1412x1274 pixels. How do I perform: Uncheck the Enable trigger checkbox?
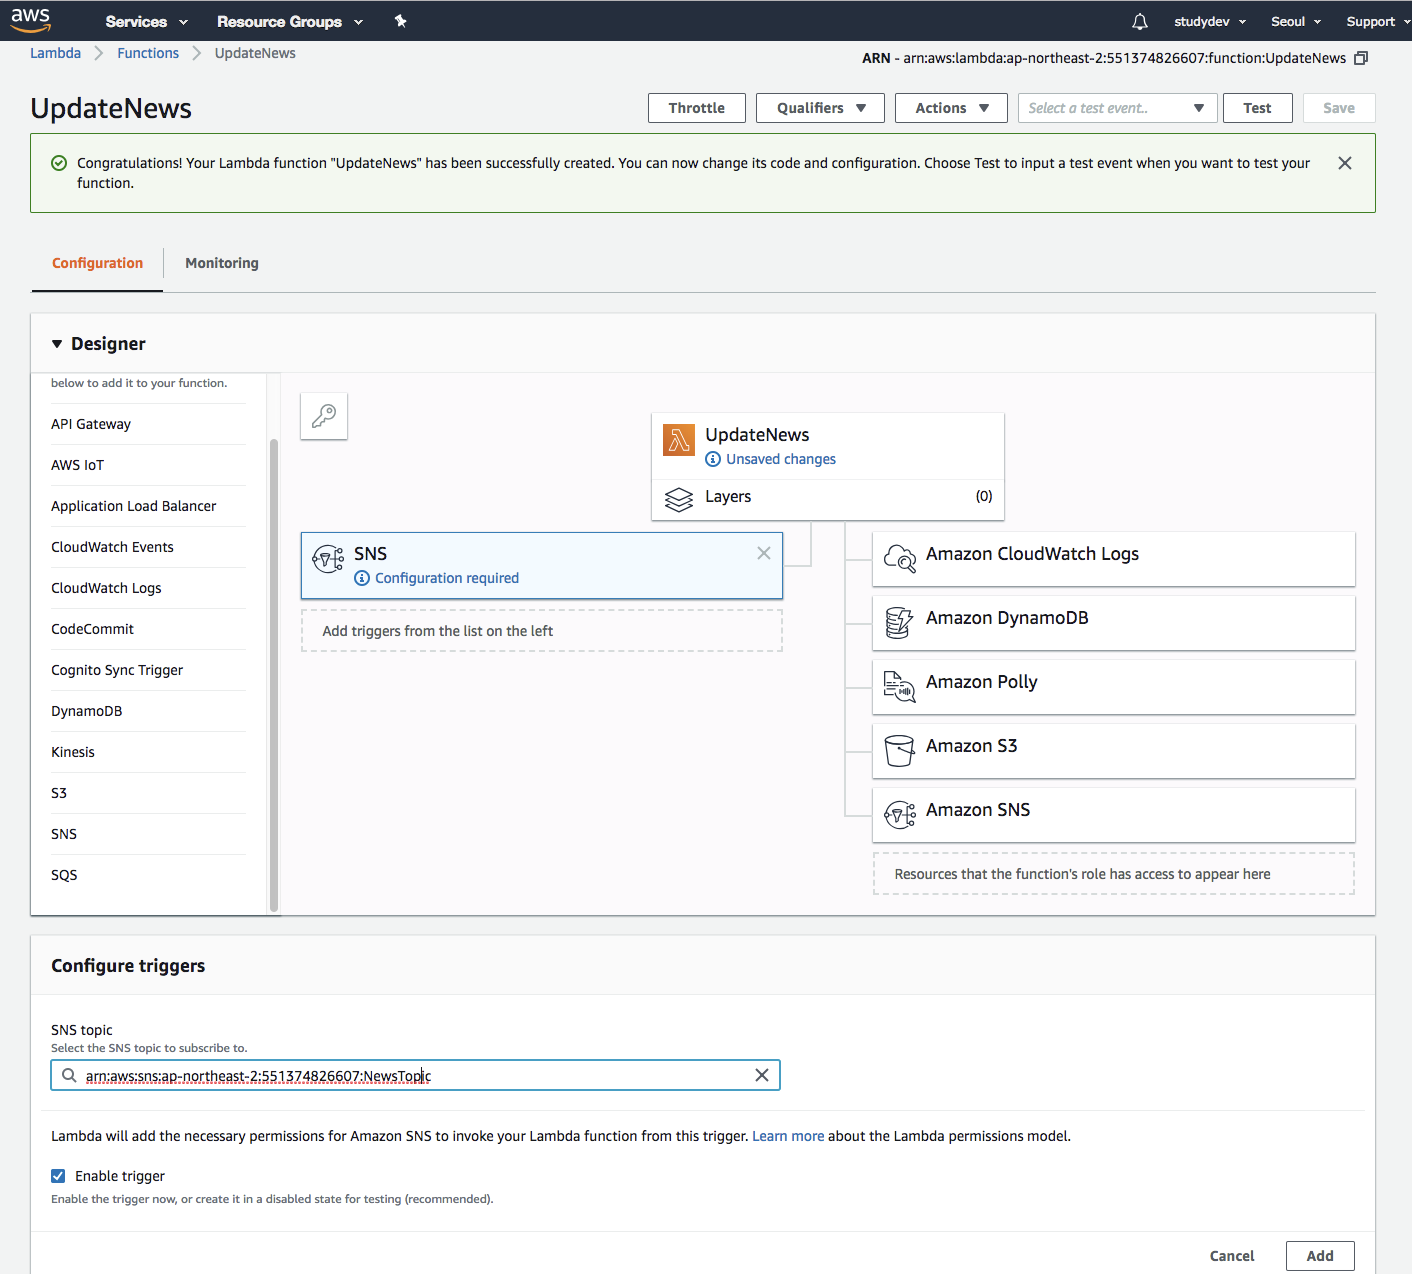(x=58, y=1176)
